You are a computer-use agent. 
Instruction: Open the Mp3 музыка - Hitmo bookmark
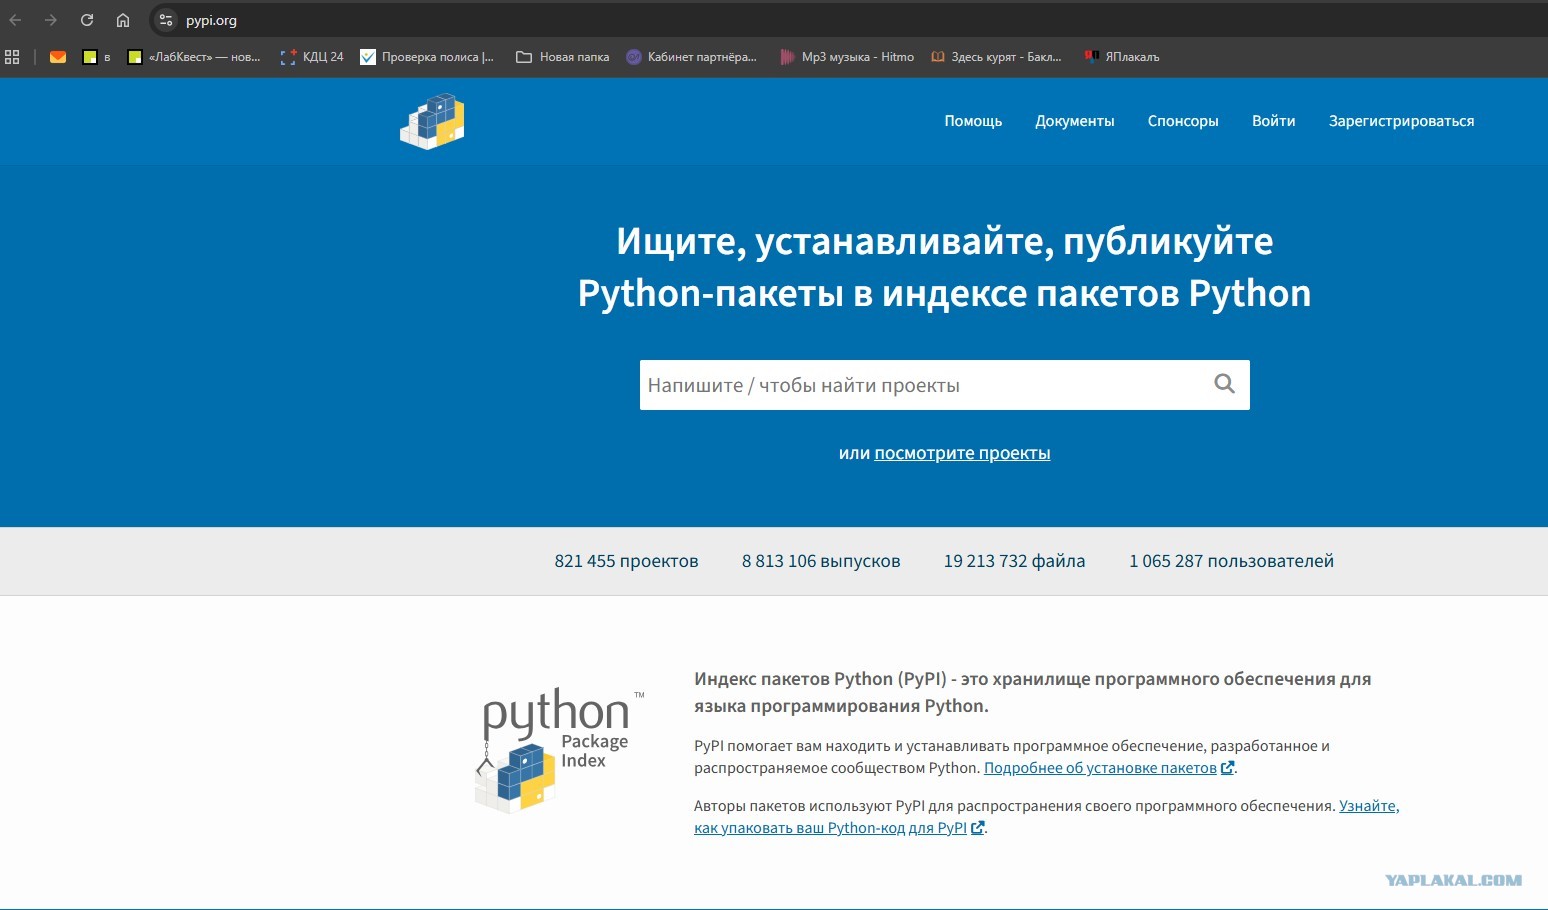pos(847,57)
